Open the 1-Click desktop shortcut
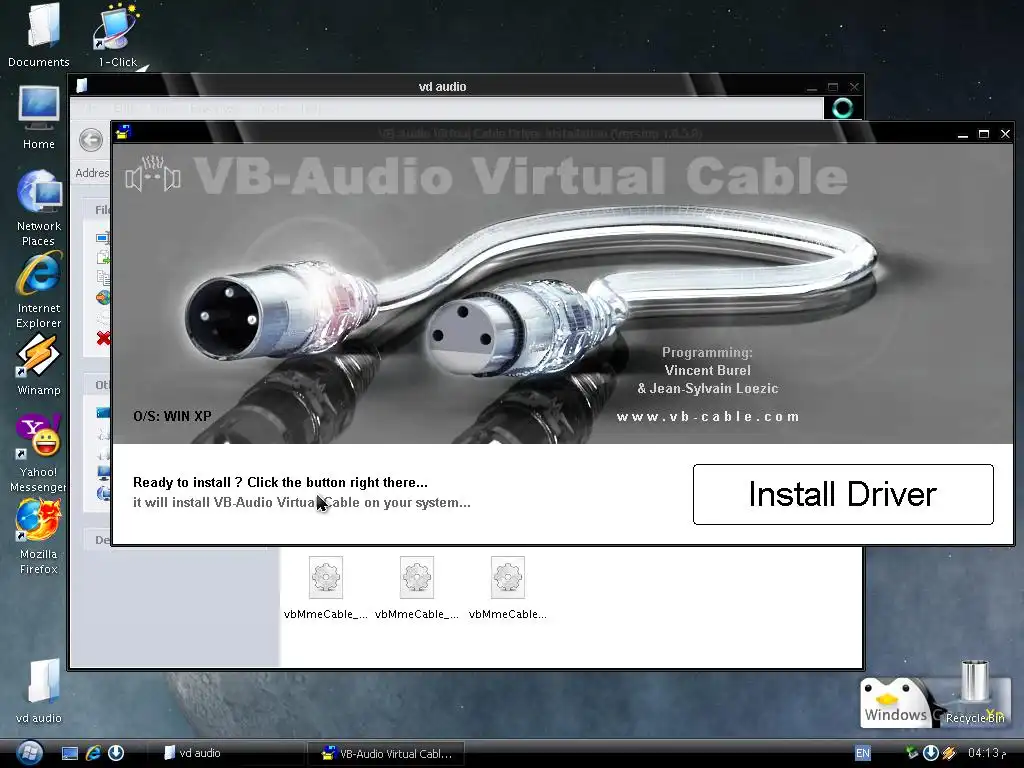 point(117,36)
